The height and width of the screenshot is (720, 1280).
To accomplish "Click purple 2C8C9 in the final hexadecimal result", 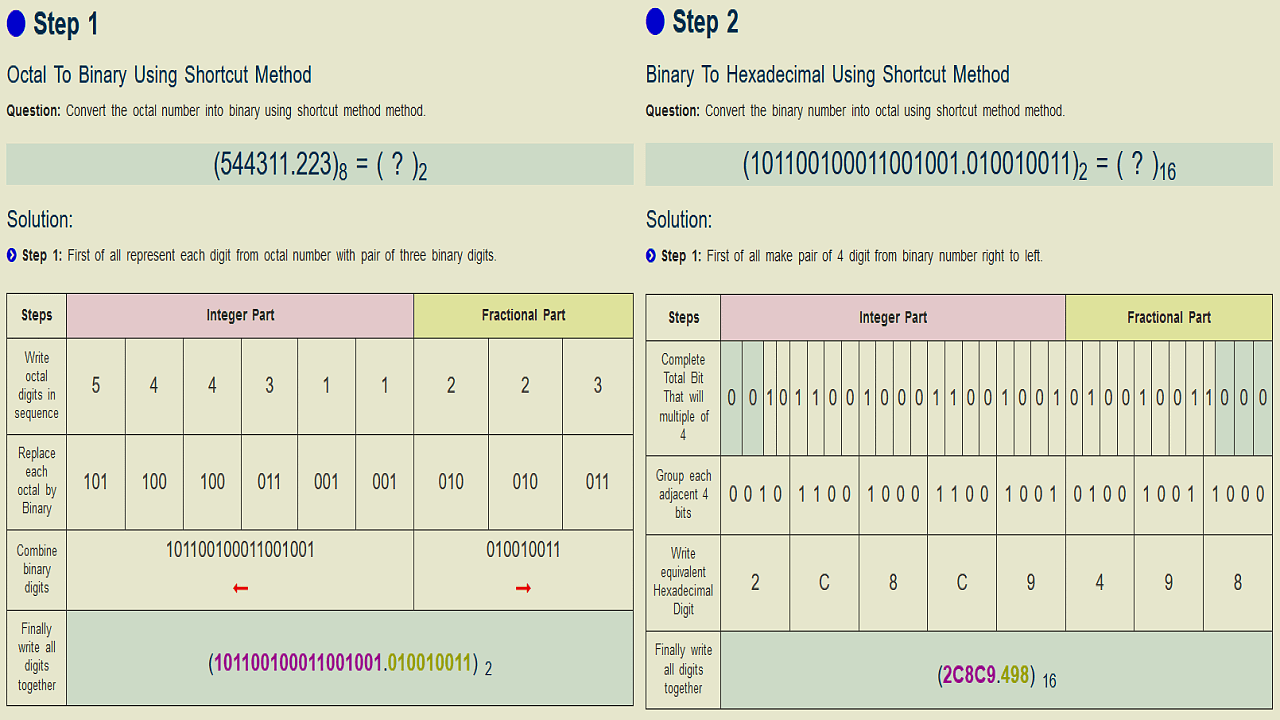I will pos(969,675).
